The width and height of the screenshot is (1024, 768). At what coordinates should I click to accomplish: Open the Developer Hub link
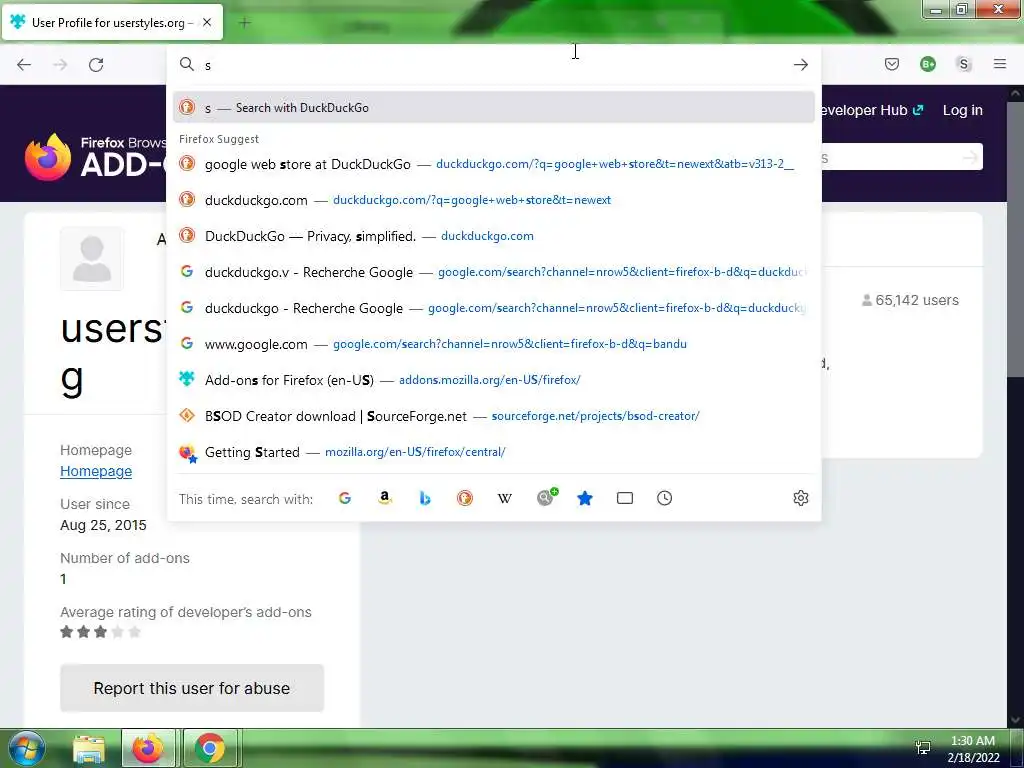pos(872,110)
